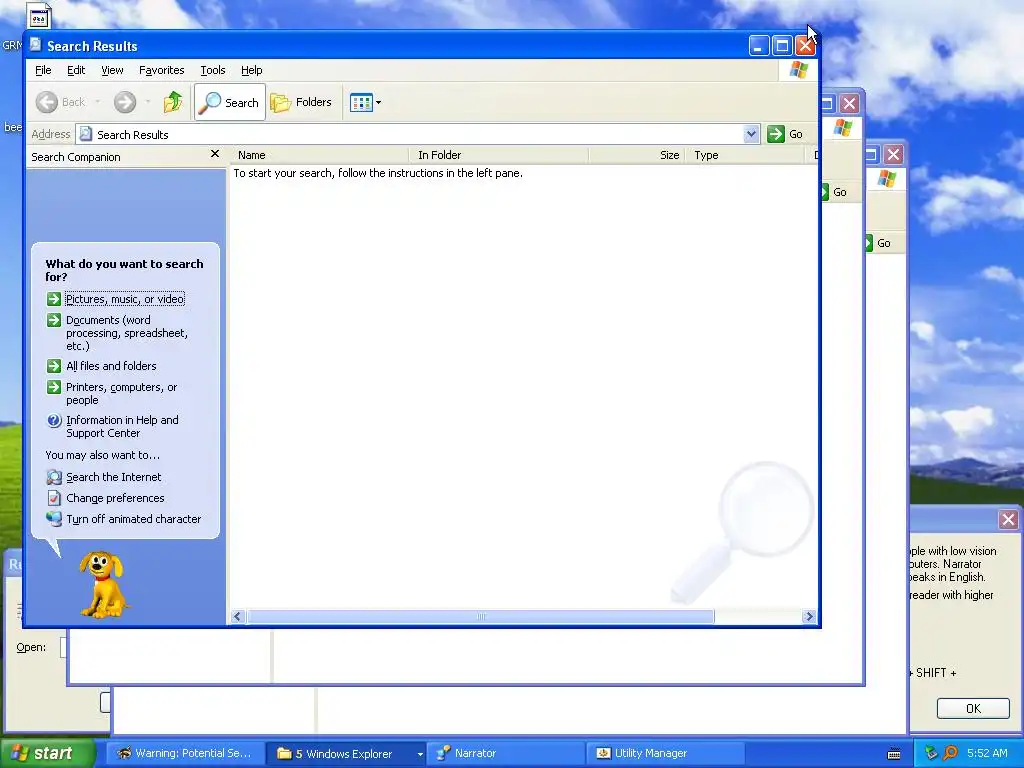Click the animated character monitor icon
Viewport: 1024px width, 768px height.
click(54, 519)
